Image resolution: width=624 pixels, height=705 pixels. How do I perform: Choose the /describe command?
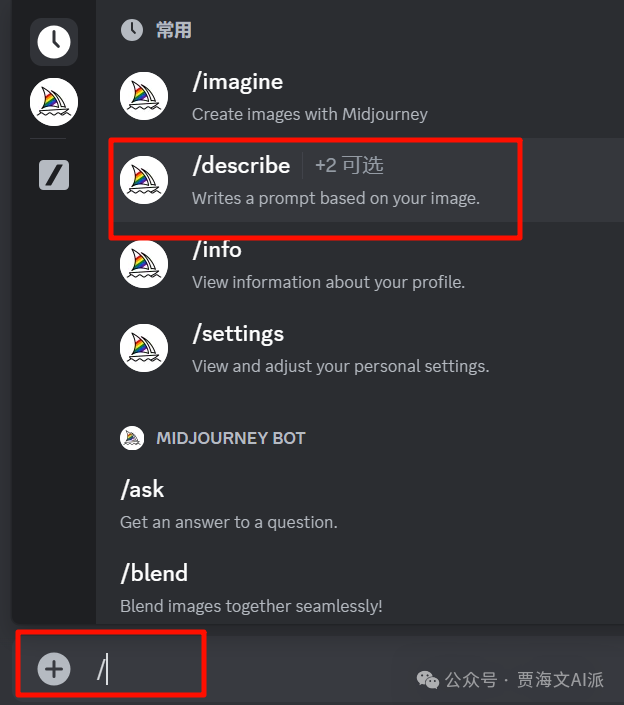[360, 180]
